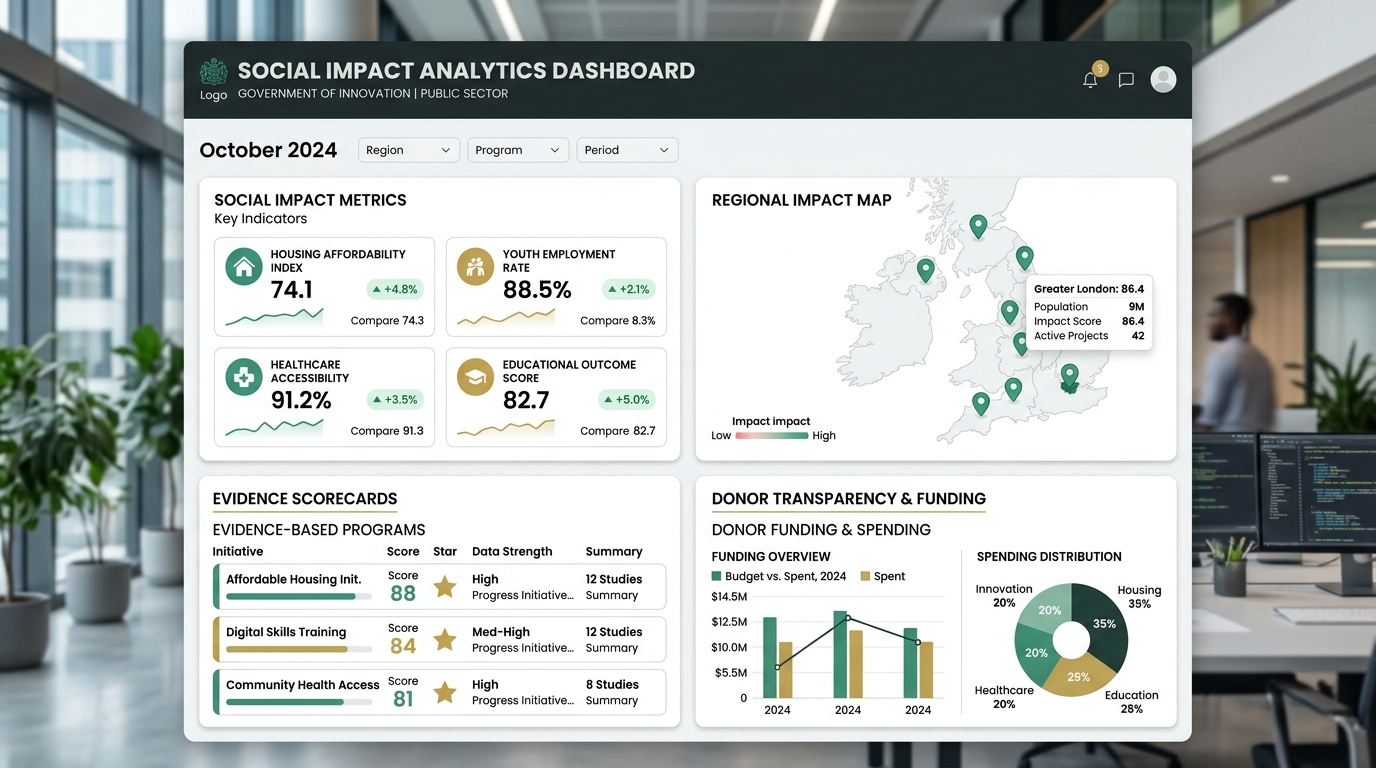Toggle the star for Digital Skills Training
Viewport: 1376px width, 768px height.
(445, 640)
